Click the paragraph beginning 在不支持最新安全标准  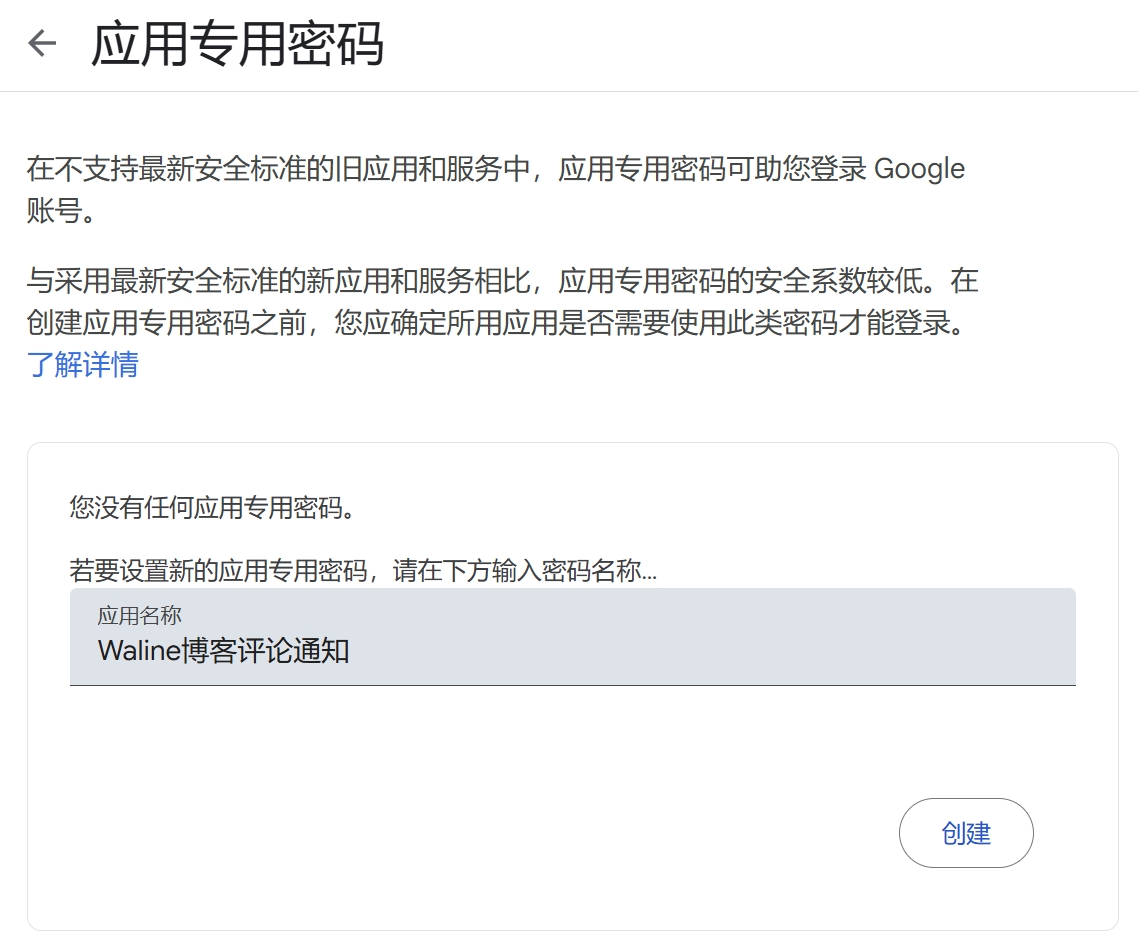coord(496,189)
